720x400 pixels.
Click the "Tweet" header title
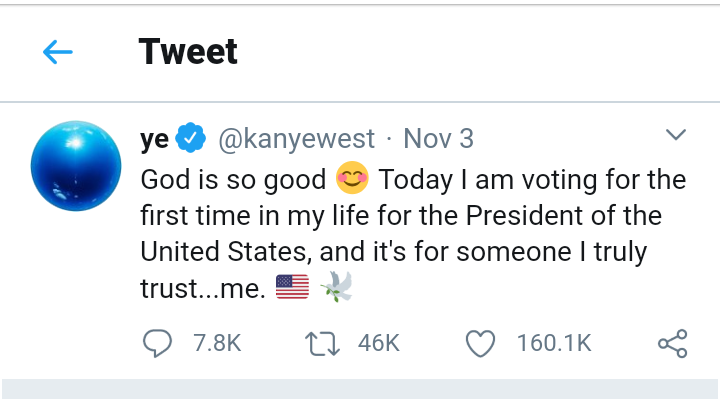(x=188, y=51)
